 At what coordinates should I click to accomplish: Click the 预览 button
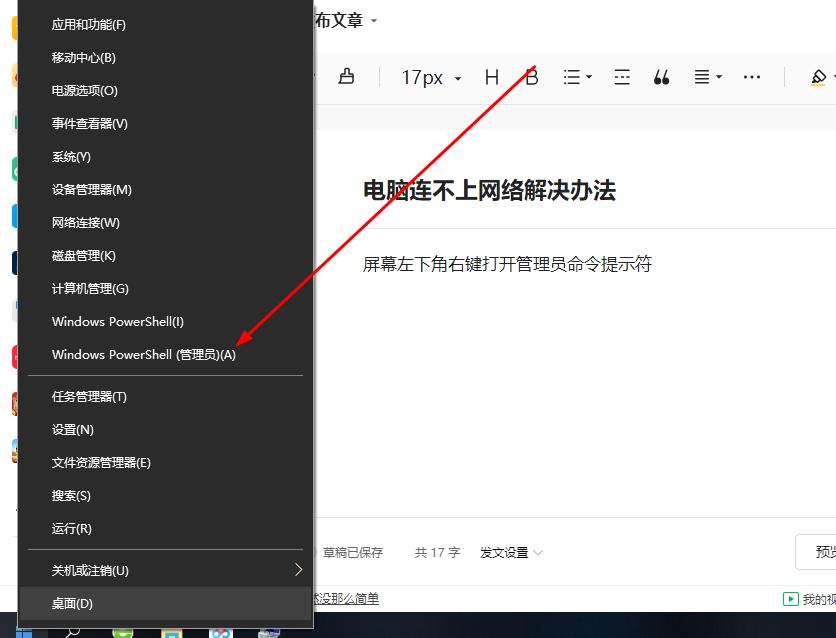825,552
